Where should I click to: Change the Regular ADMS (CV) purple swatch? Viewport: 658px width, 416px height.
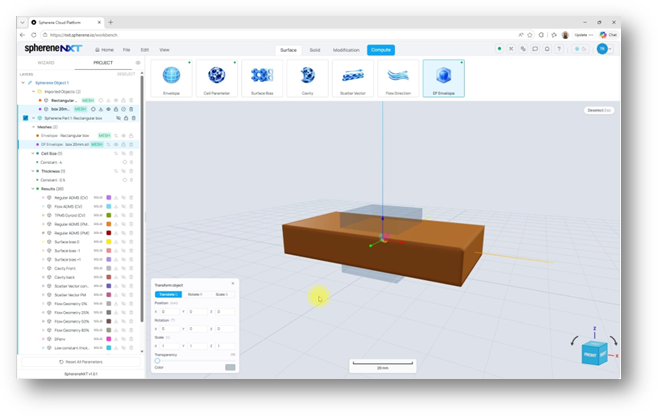109,198
